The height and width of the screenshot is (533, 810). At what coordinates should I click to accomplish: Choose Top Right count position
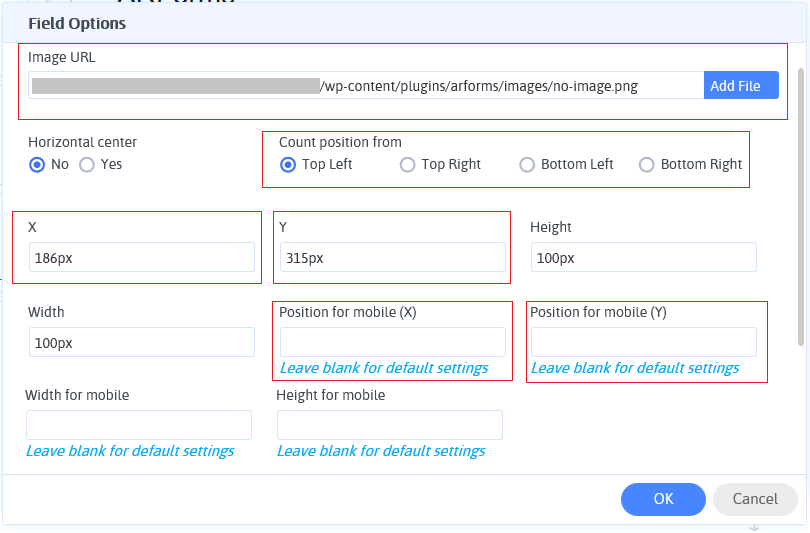pyautogui.click(x=407, y=165)
